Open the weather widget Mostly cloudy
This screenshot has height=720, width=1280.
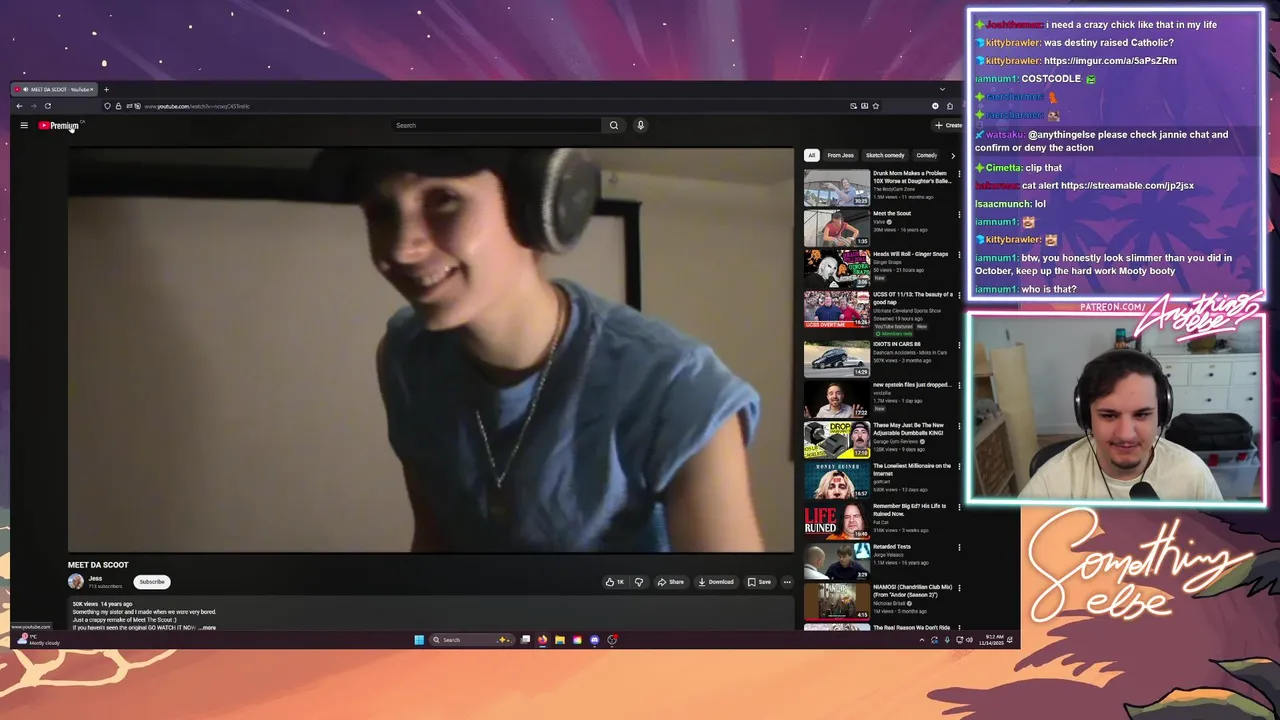coord(38,640)
